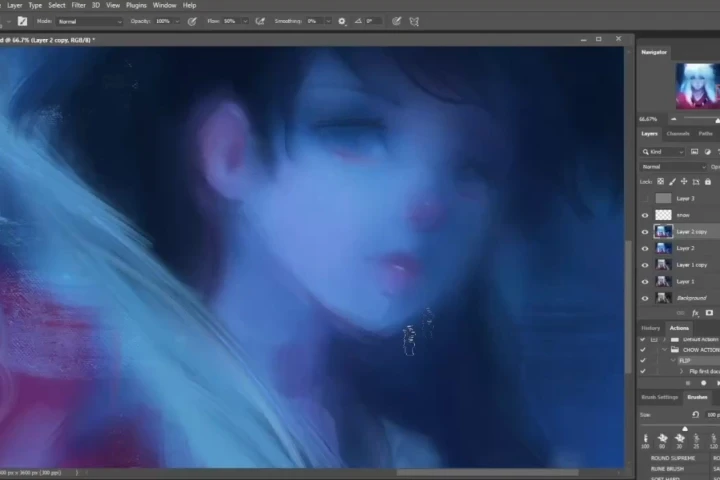Open Opacity 100% dropdown arrow
The width and height of the screenshot is (720, 480).
[177, 22]
